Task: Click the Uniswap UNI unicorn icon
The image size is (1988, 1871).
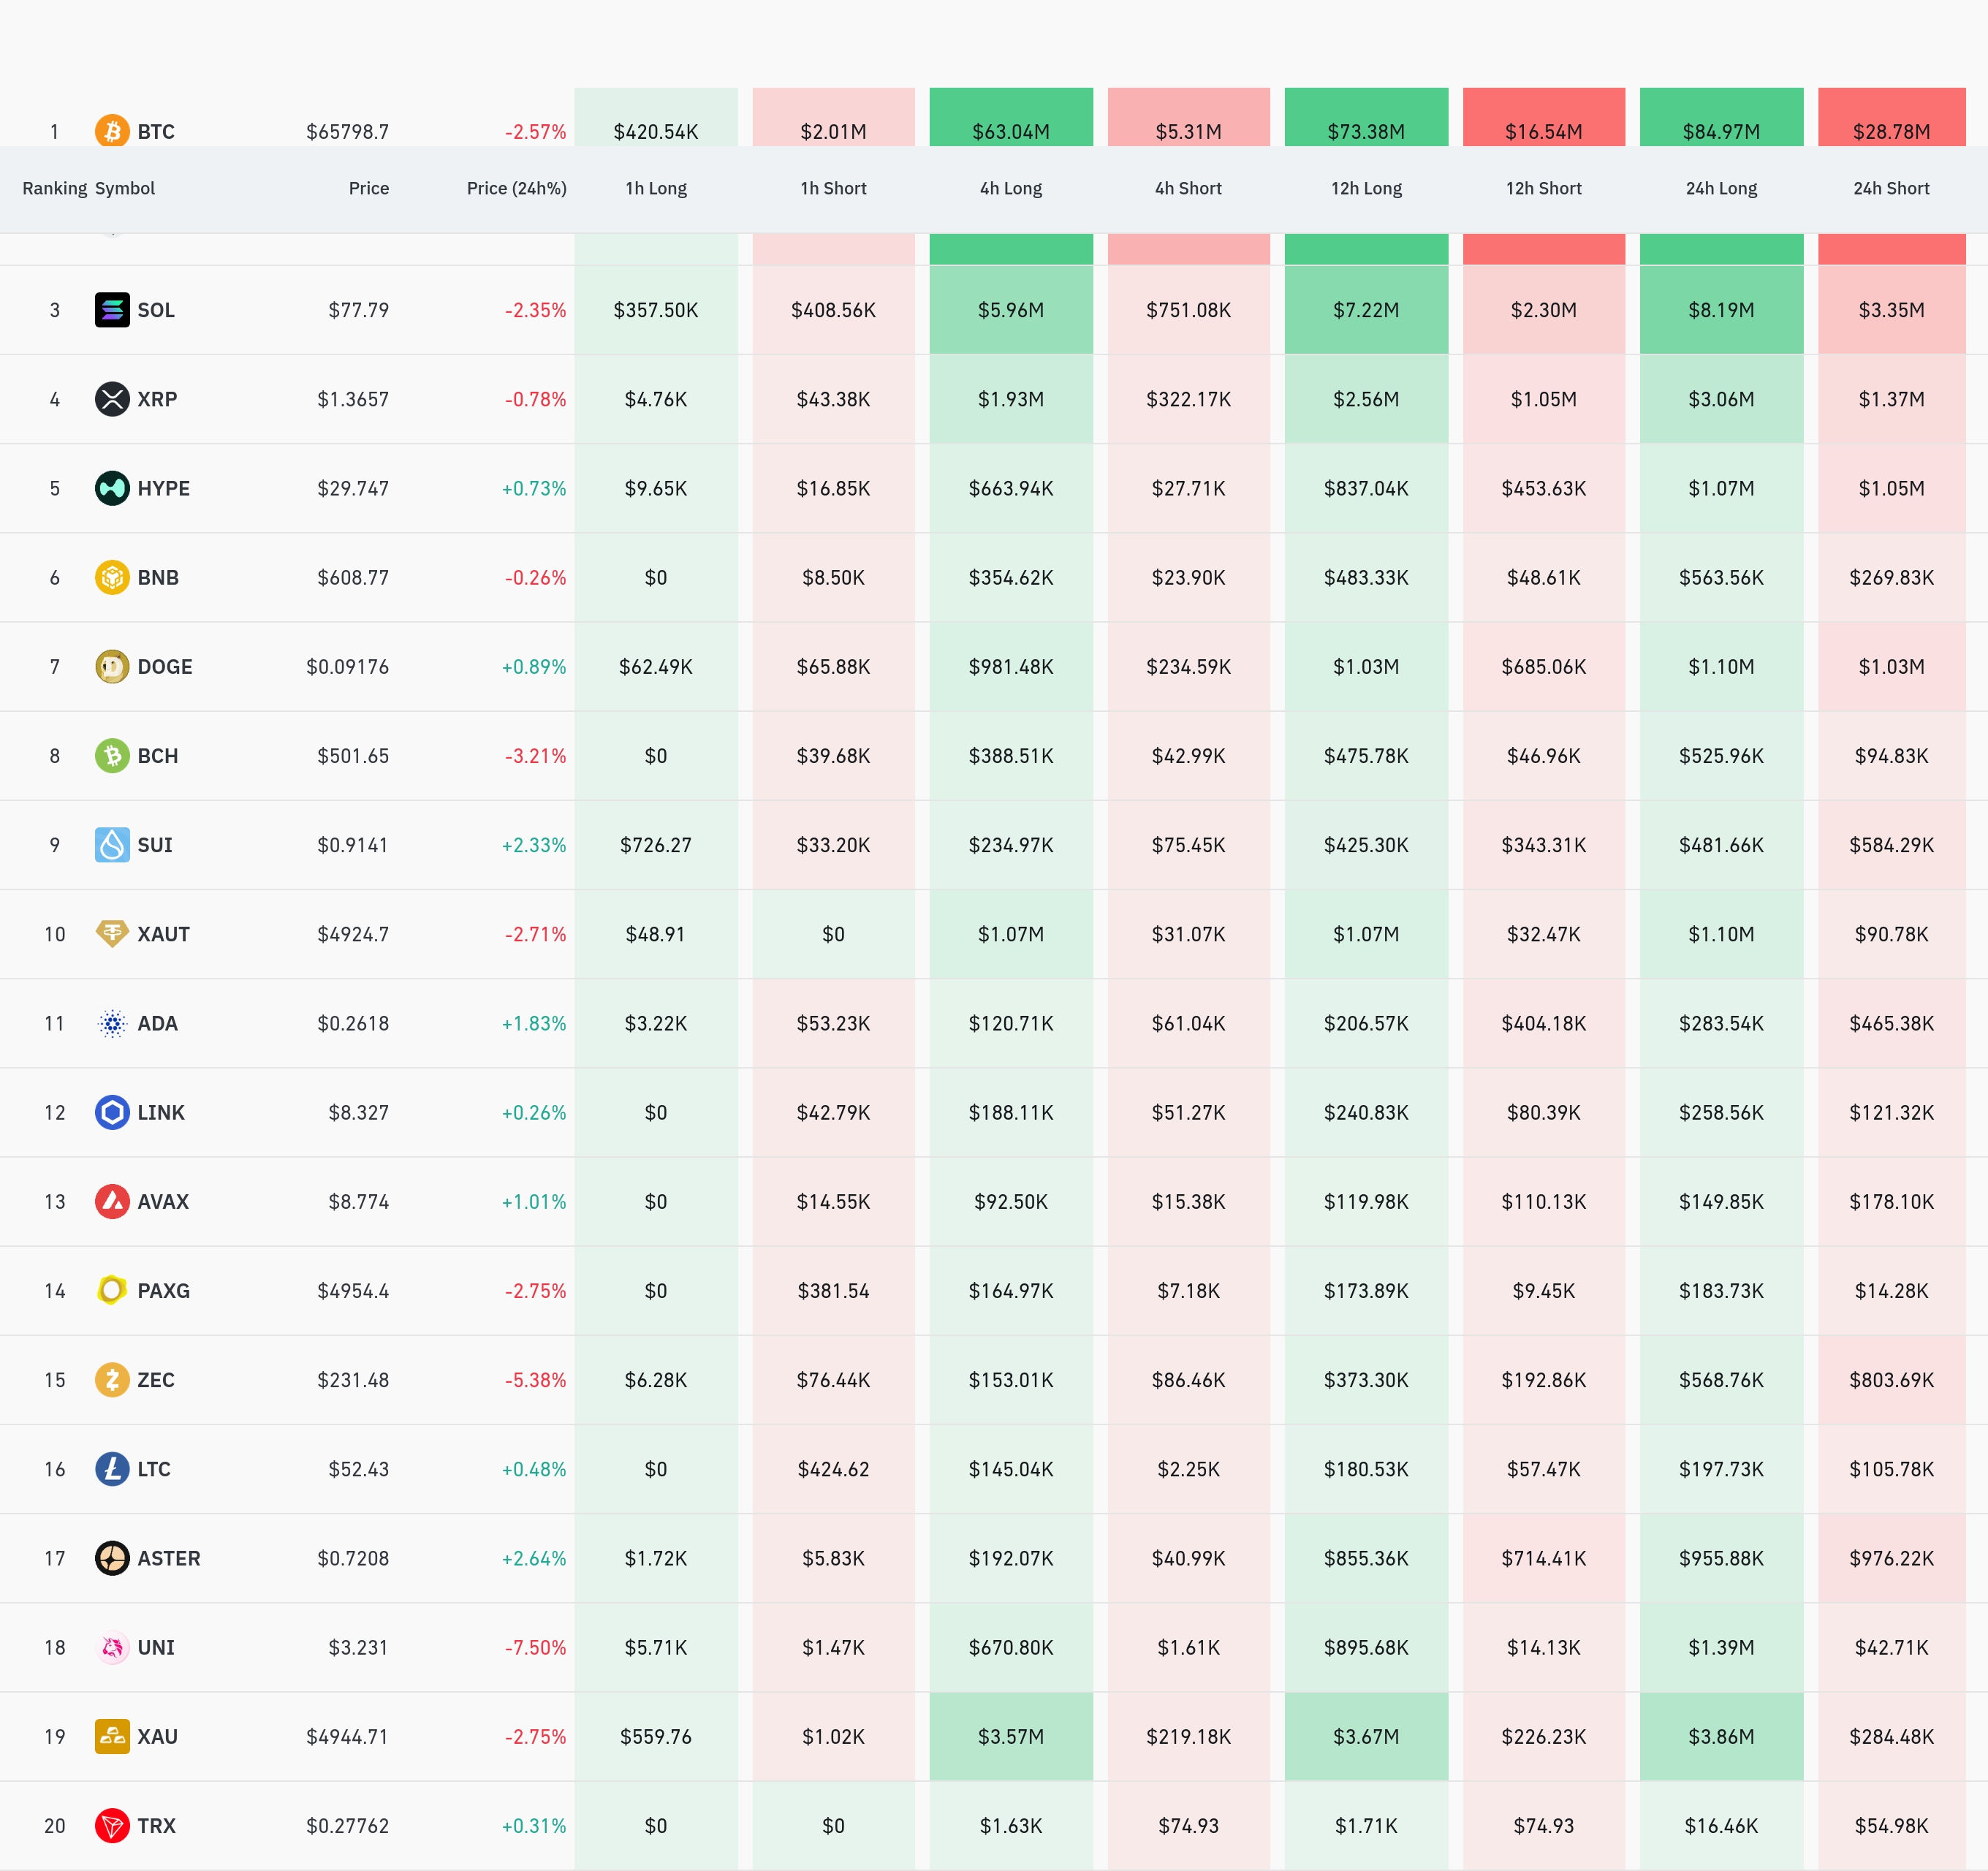Action: [x=112, y=1647]
